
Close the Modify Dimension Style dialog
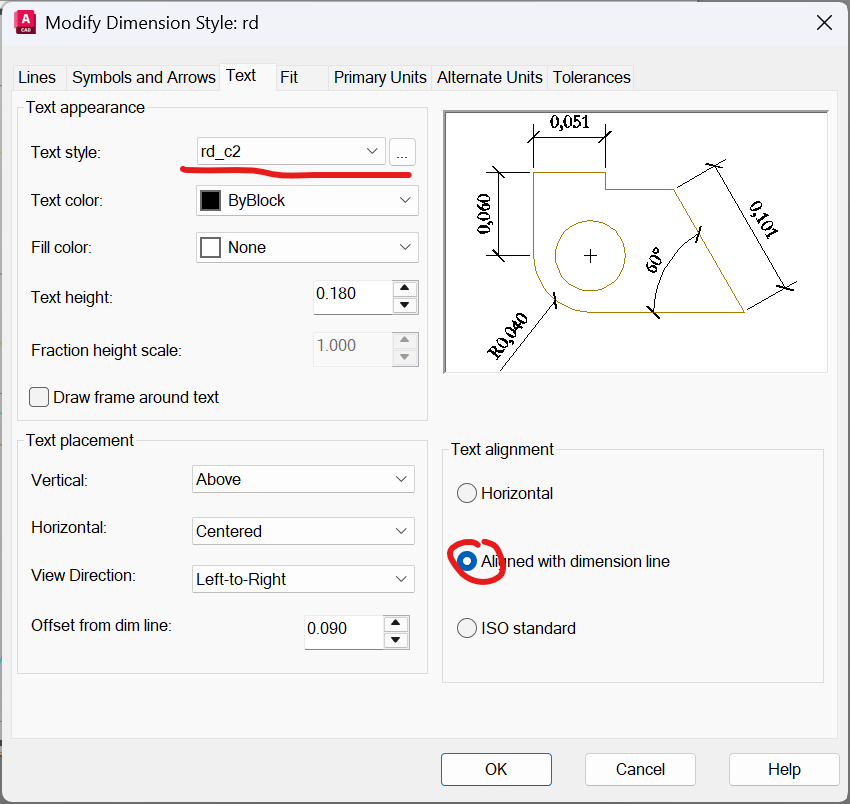coord(824,22)
